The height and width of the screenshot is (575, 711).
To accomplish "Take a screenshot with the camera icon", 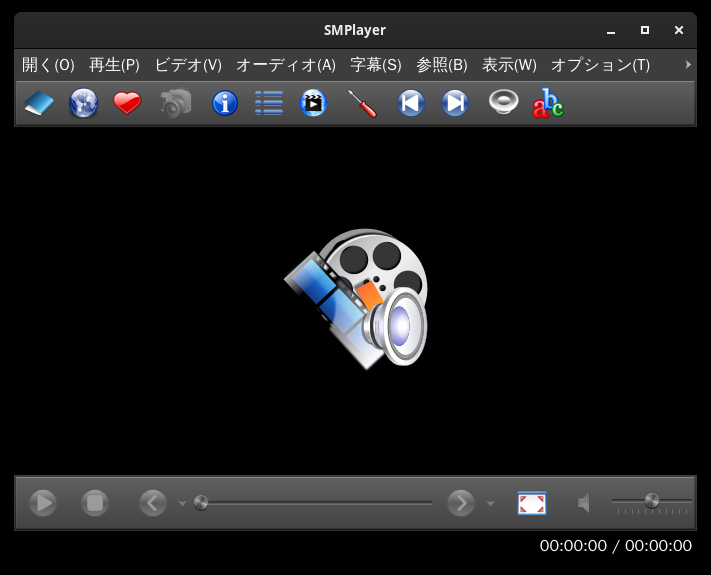I will point(176,103).
